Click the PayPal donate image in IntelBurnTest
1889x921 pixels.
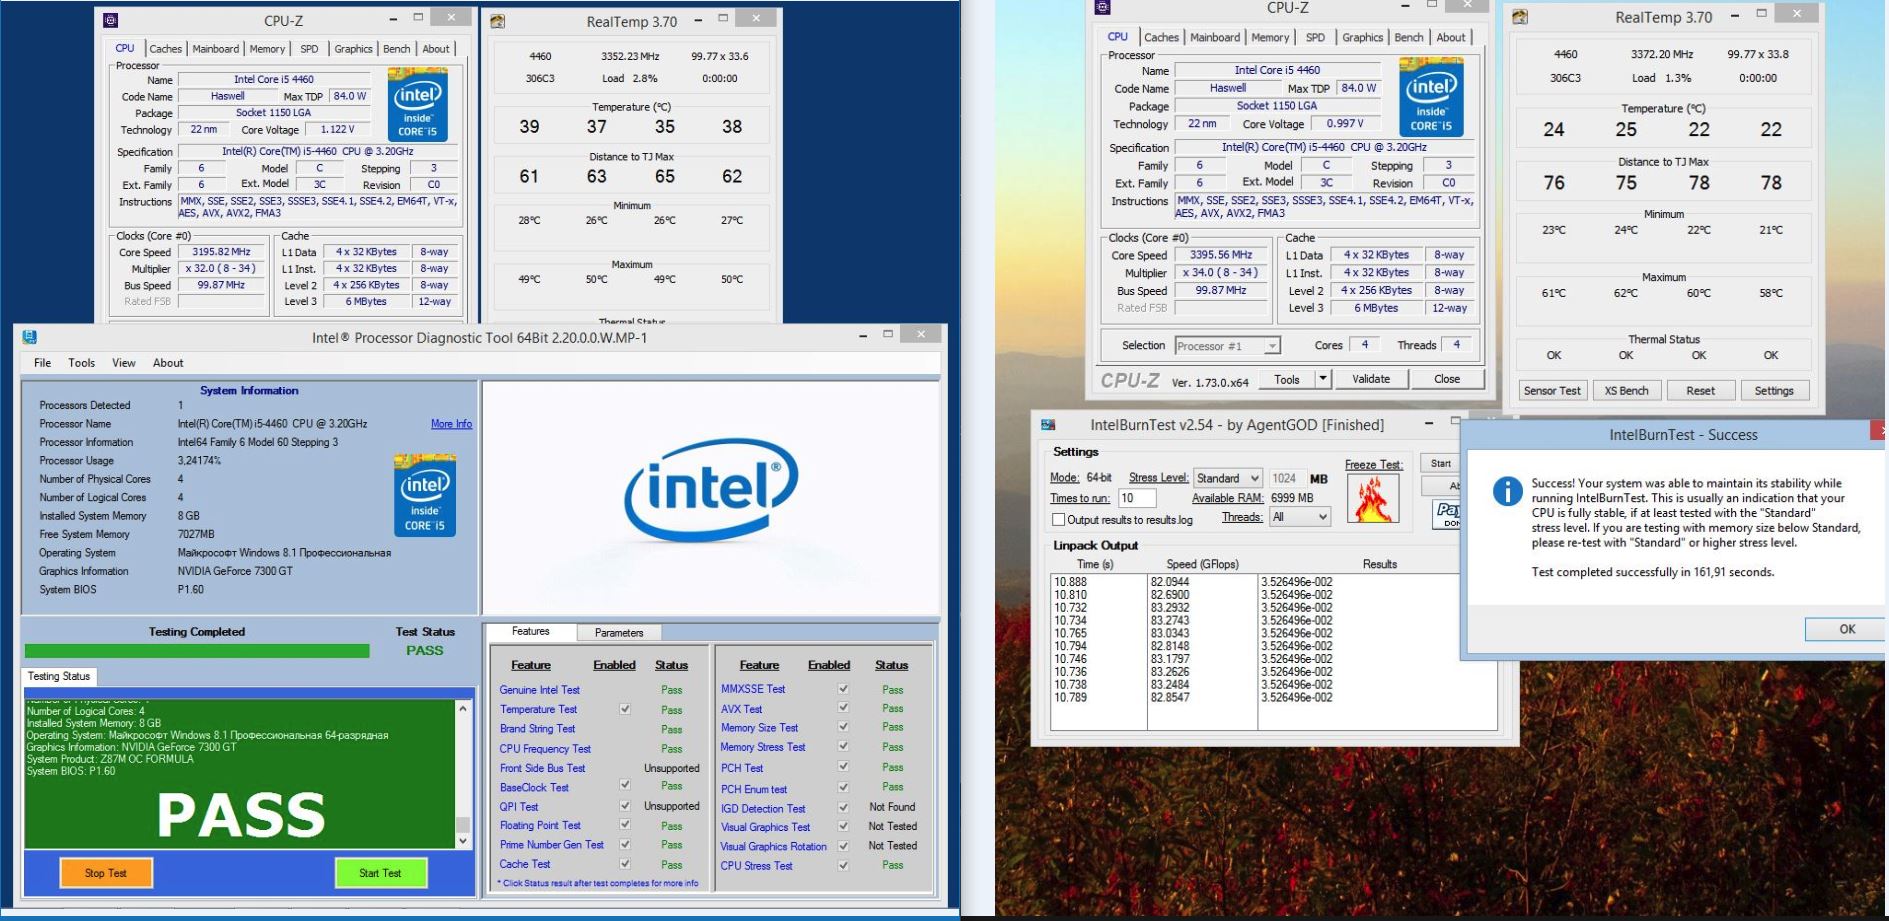coord(1446,514)
